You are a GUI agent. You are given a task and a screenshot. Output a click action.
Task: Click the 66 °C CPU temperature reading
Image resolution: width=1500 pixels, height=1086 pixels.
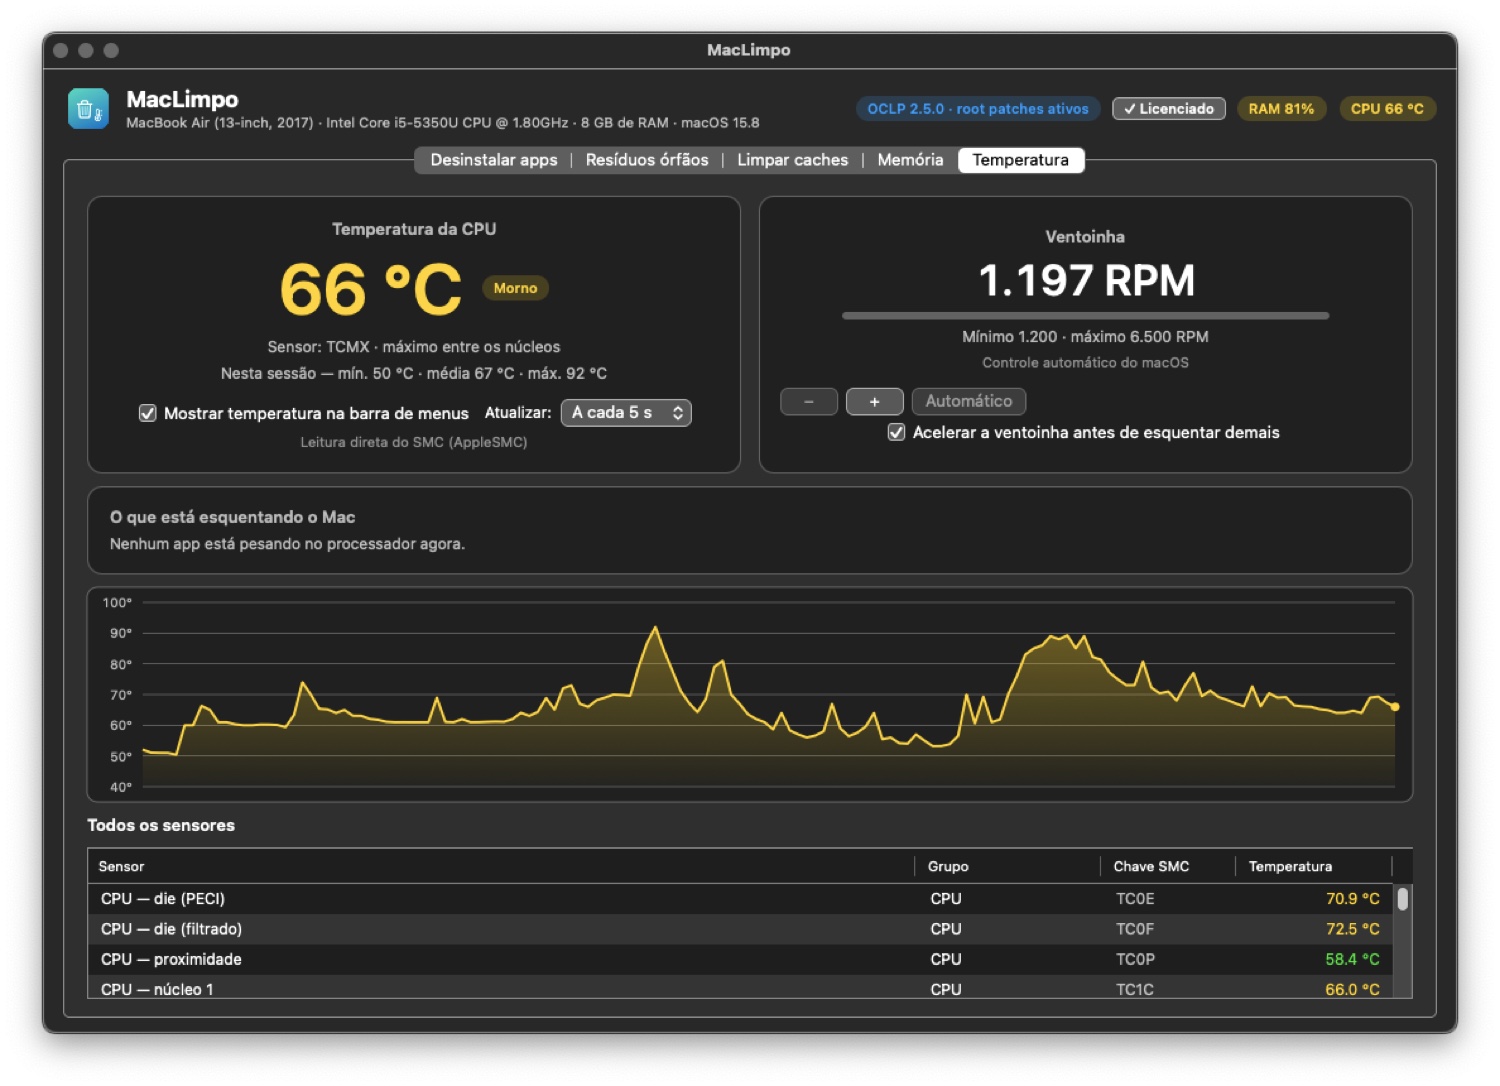pyautogui.click(x=371, y=290)
